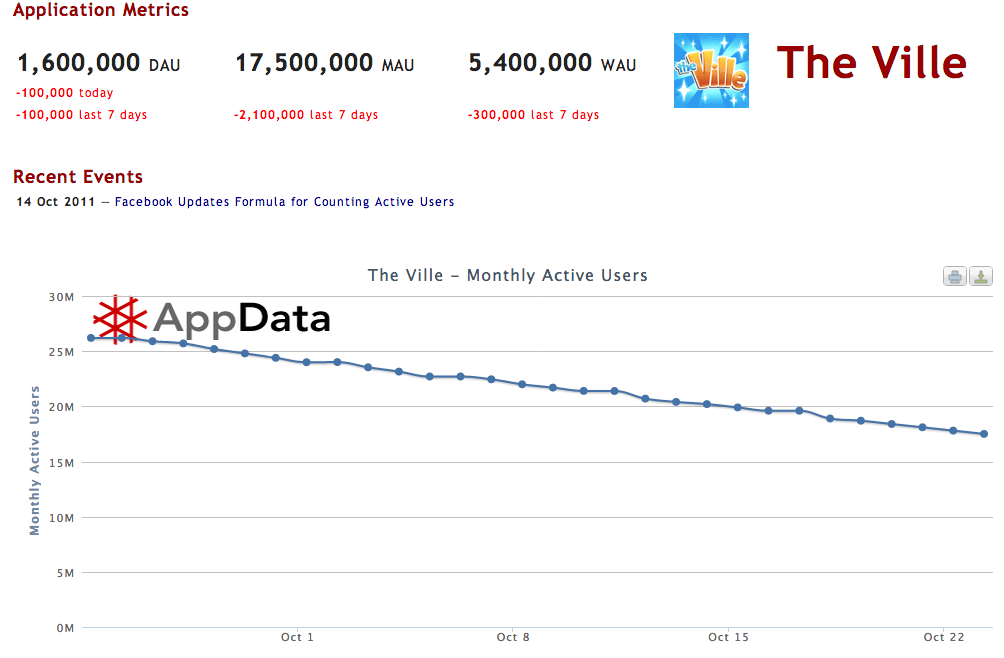This screenshot has height=658, width=1004.
Task: Click the Recent Events heading
Action: coord(78,177)
